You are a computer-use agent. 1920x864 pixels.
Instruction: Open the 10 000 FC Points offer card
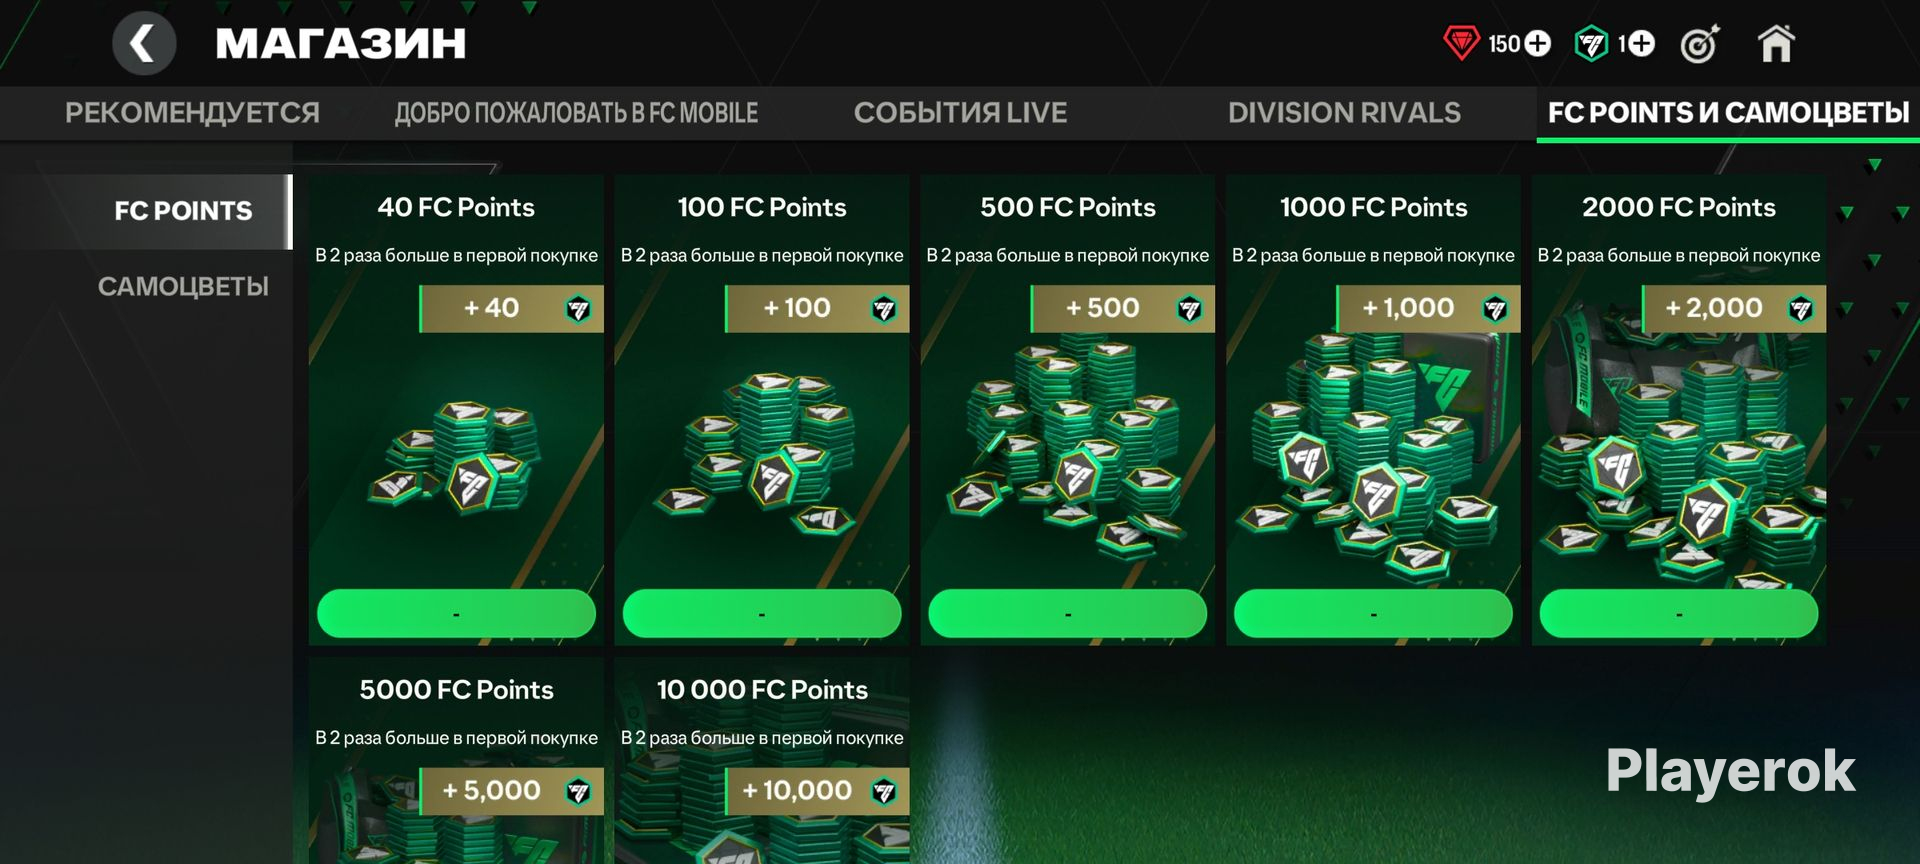pyautogui.click(x=762, y=760)
